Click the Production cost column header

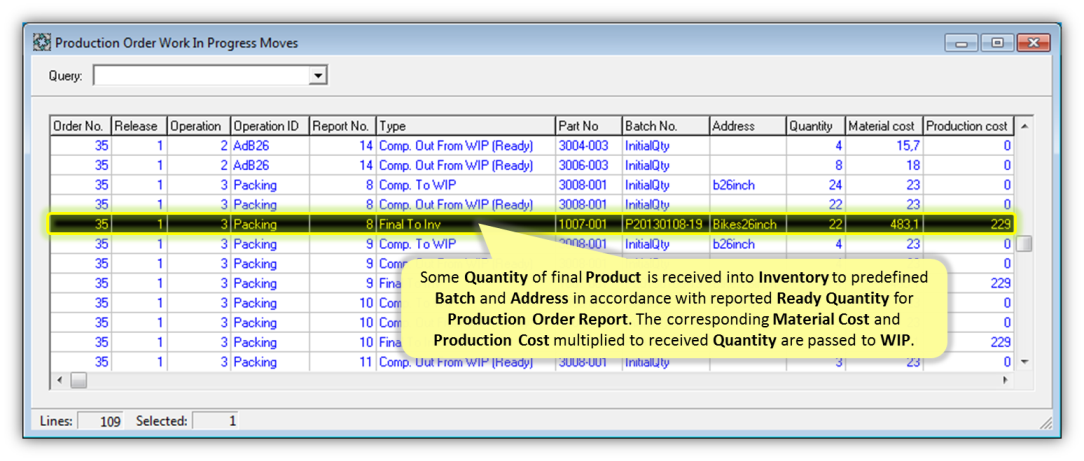tap(966, 126)
